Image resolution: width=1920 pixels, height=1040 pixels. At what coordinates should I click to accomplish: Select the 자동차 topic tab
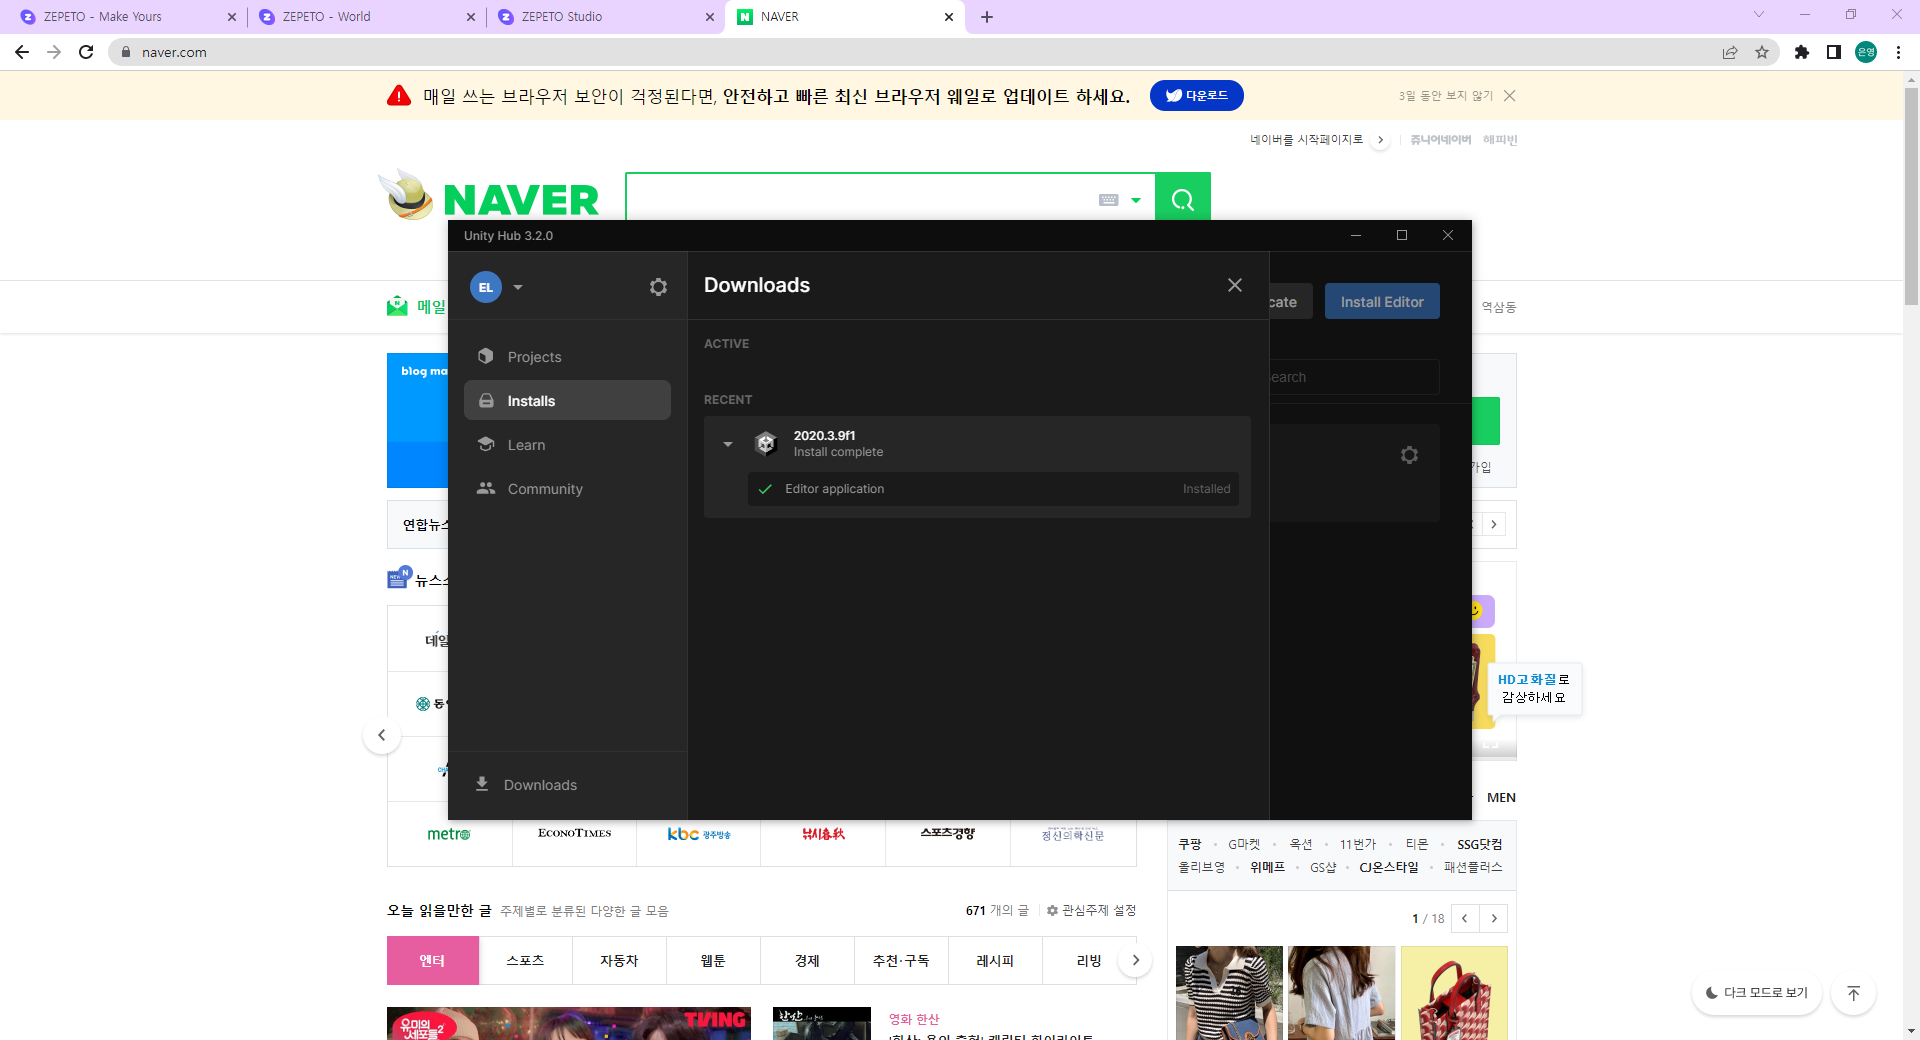pos(619,960)
